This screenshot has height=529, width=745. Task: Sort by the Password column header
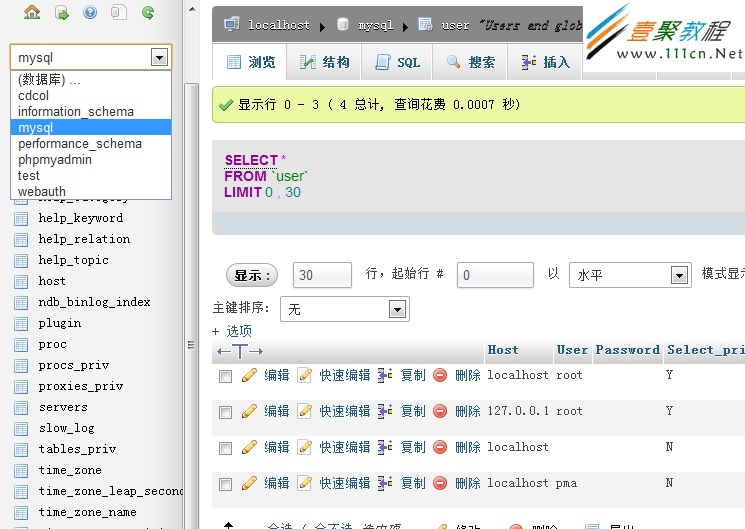[x=628, y=350]
